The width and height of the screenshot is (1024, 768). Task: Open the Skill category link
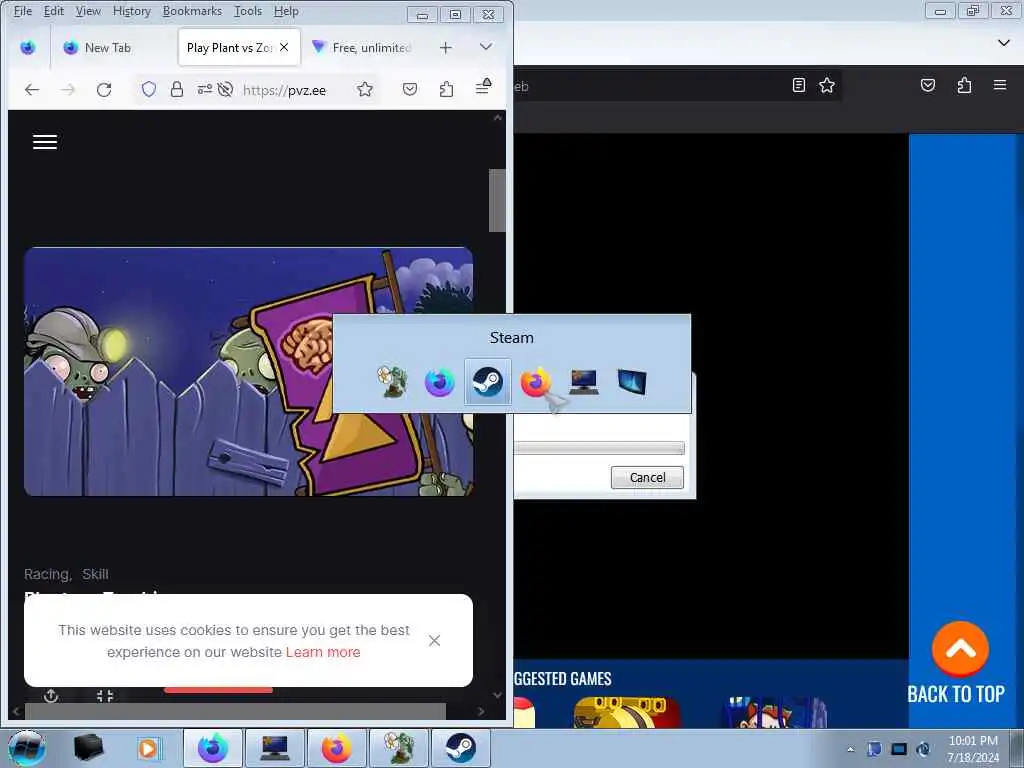(95, 574)
